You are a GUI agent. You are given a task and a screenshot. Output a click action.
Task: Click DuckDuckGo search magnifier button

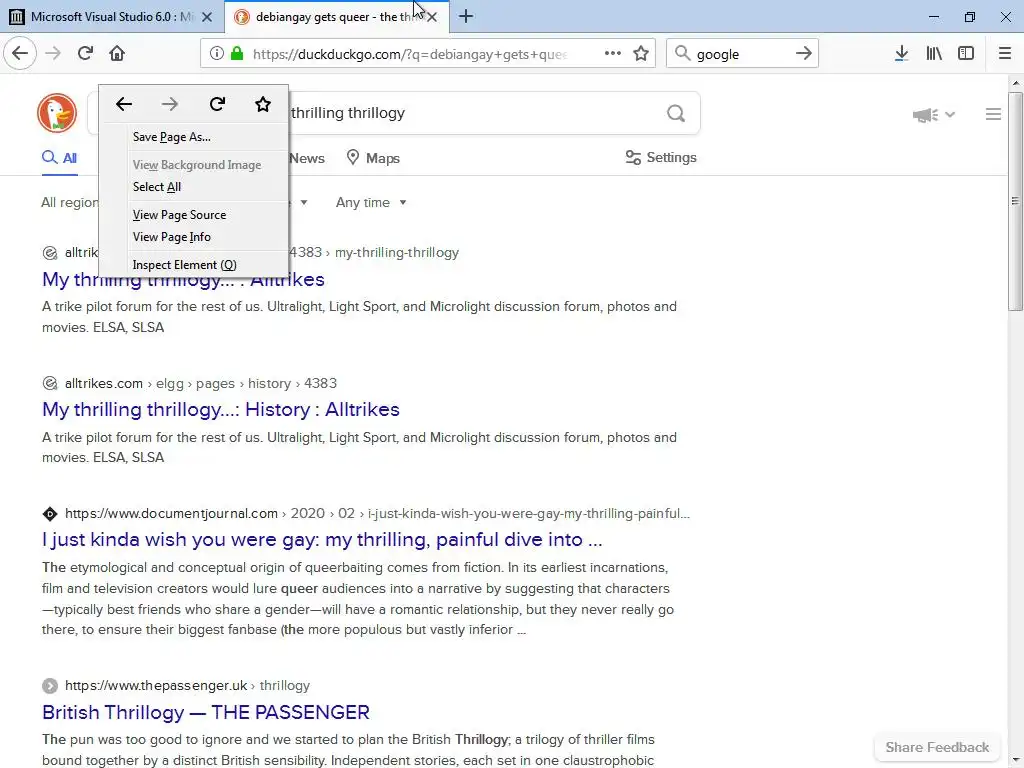coord(676,114)
